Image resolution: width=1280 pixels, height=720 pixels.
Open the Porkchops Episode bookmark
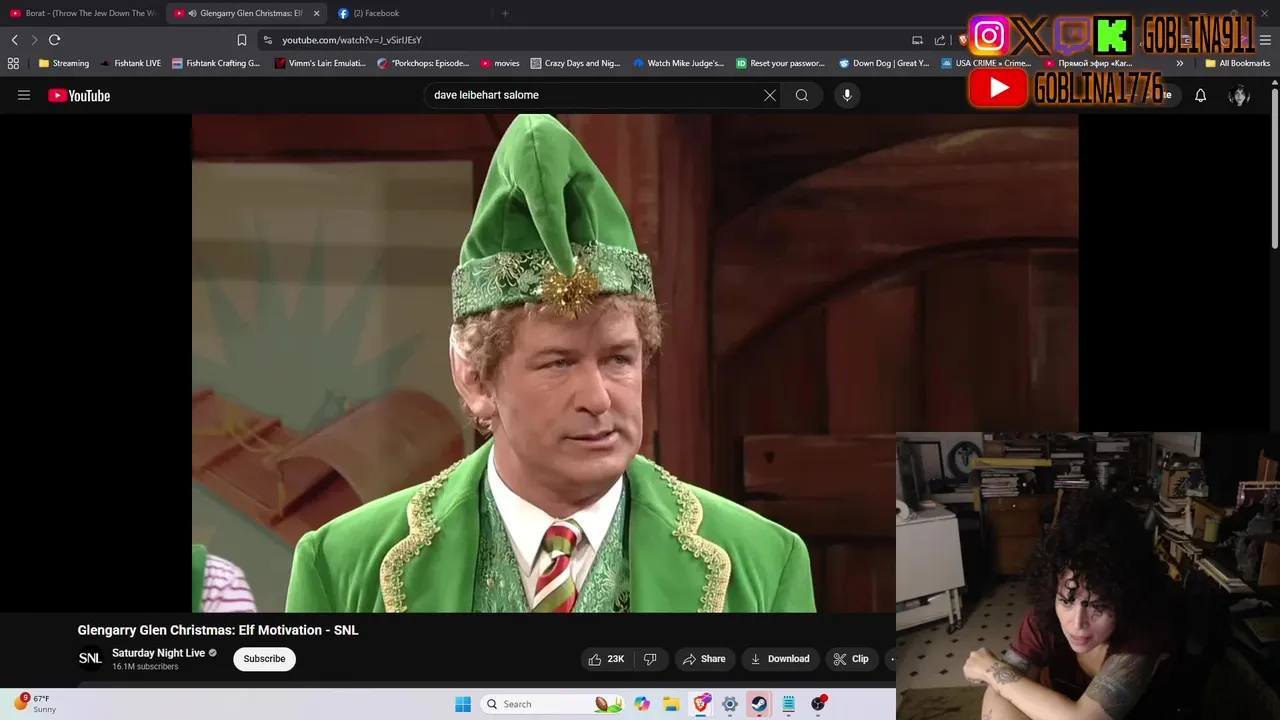tap(423, 63)
